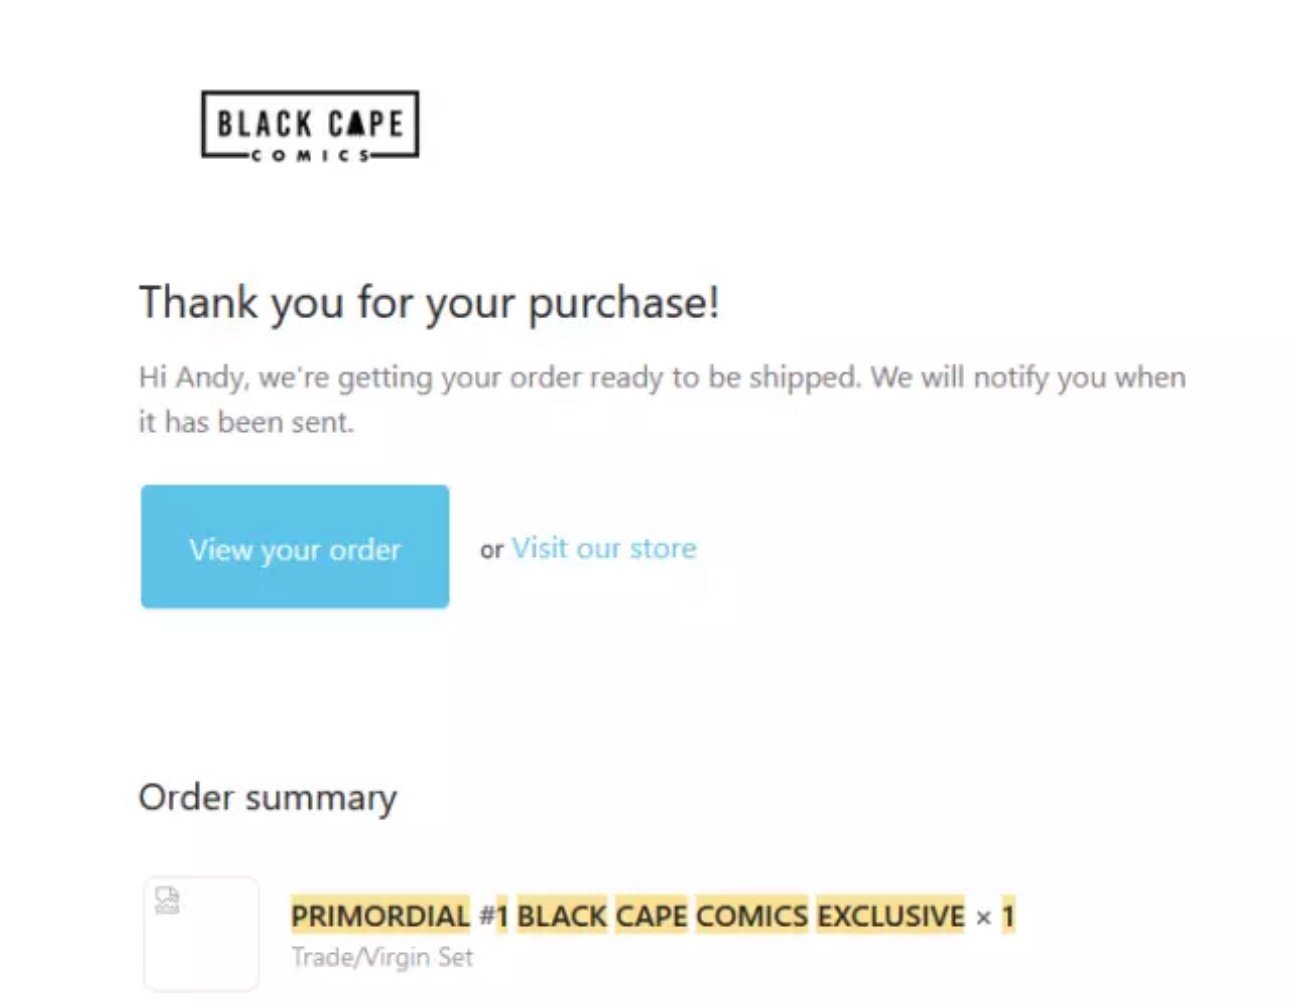
Task: Click the word or before store link
Action: point(491,550)
